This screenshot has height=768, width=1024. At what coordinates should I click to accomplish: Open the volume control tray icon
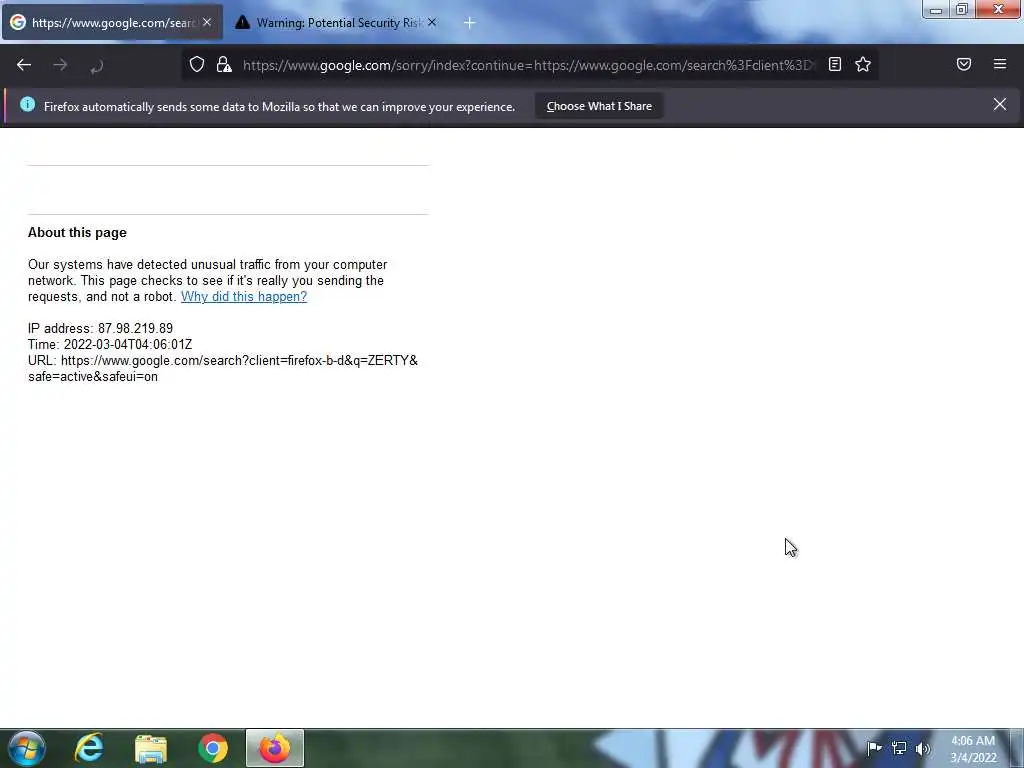(x=923, y=748)
